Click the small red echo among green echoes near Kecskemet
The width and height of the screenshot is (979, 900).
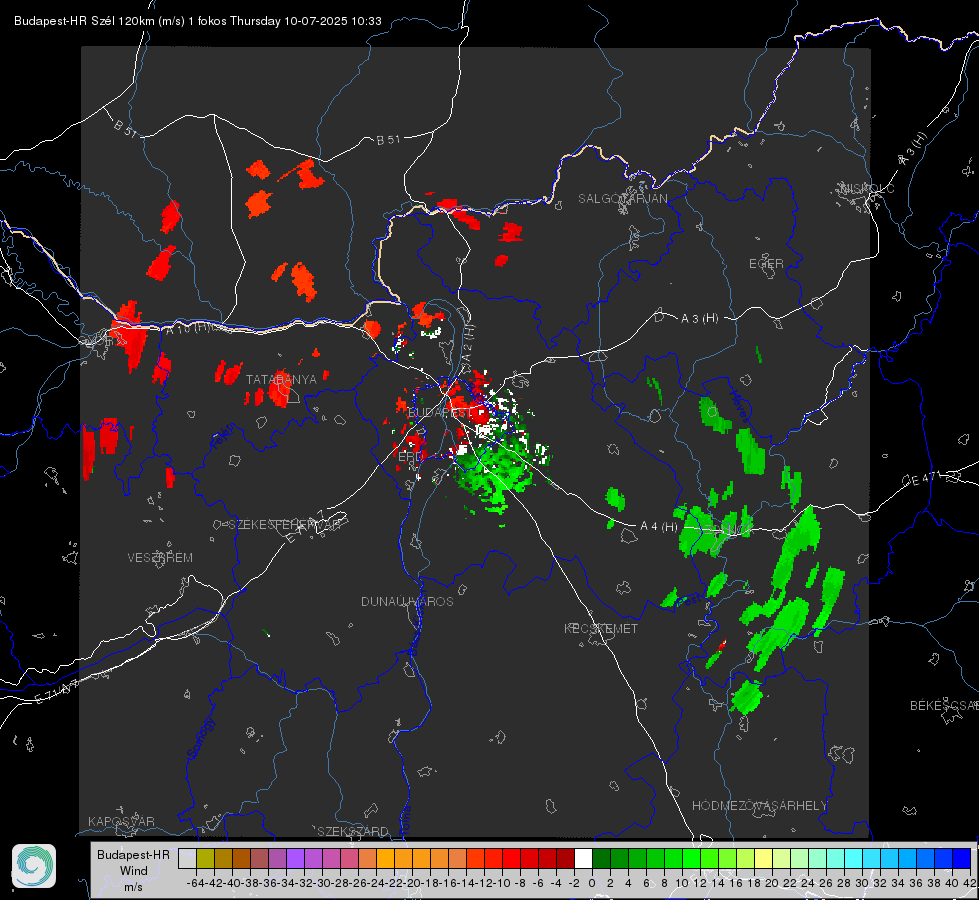tap(722, 645)
